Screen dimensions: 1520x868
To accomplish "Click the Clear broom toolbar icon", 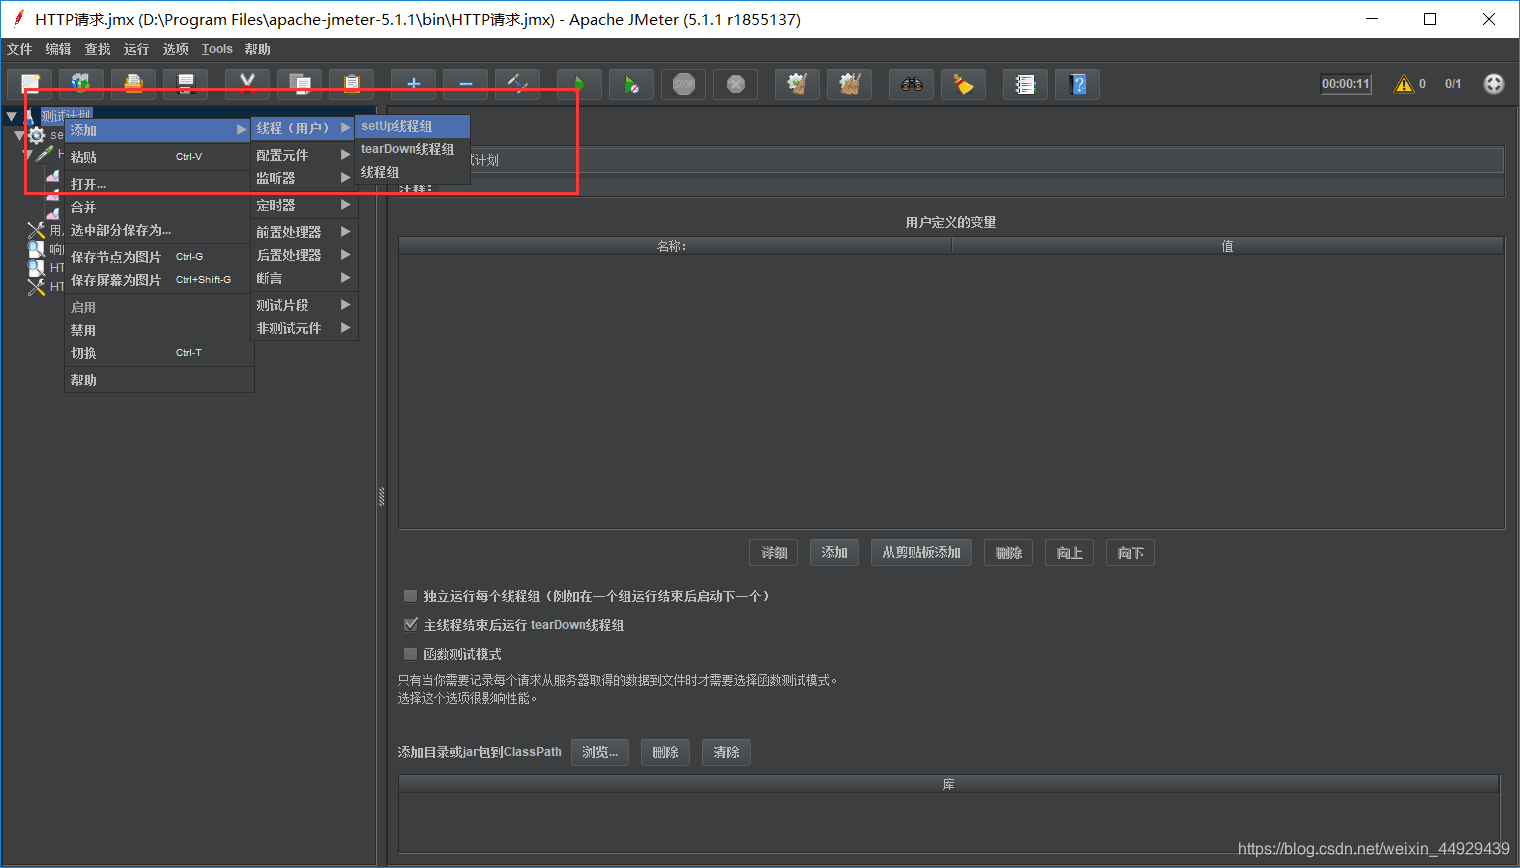I will point(797,84).
